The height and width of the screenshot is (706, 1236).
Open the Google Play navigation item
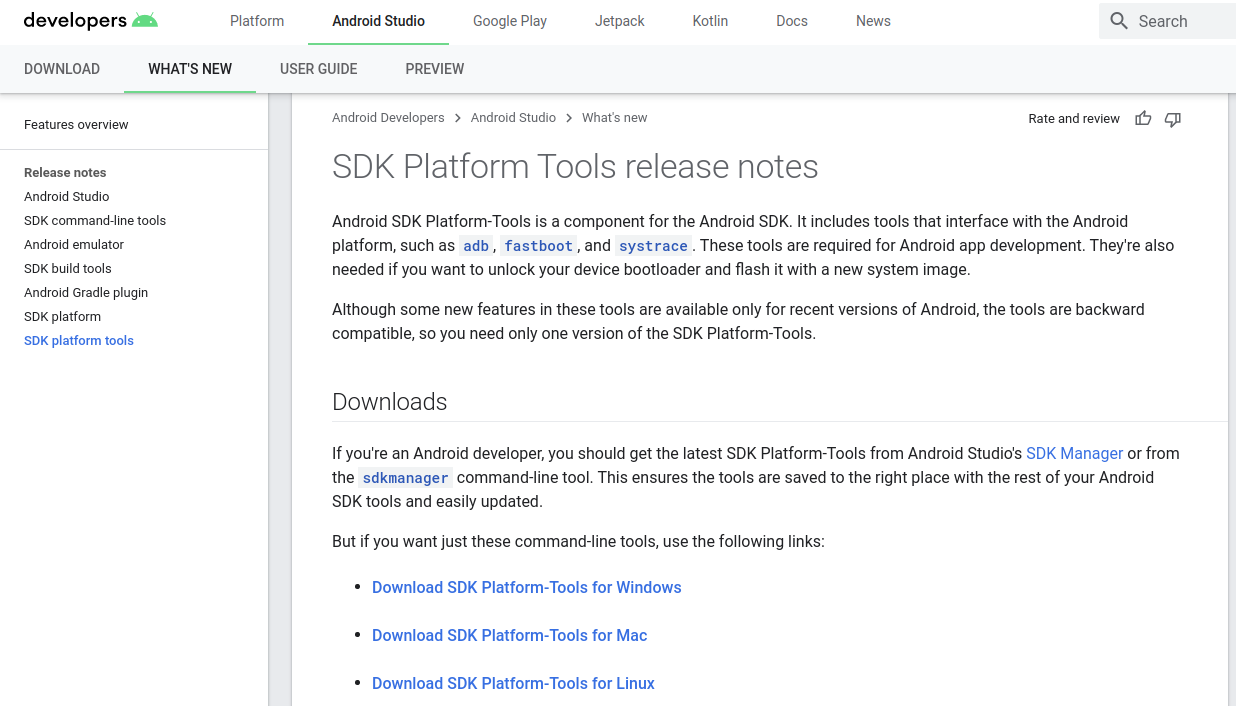(x=510, y=21)
